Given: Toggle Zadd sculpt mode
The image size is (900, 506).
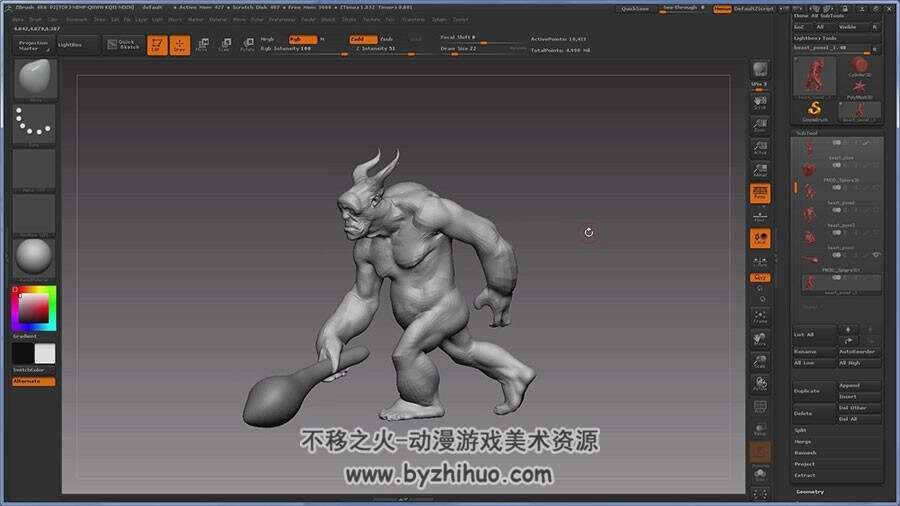Looking at the screenshot, I should pos(363,40).
